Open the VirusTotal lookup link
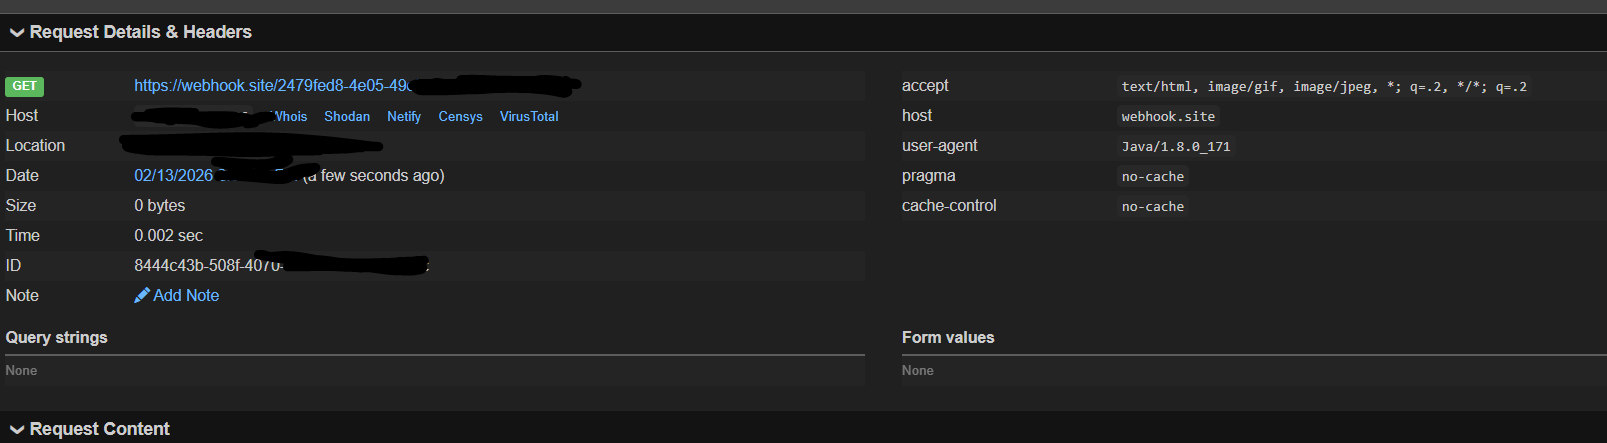This screenshot has height=443, width=1607. click(x=529, y=116)
